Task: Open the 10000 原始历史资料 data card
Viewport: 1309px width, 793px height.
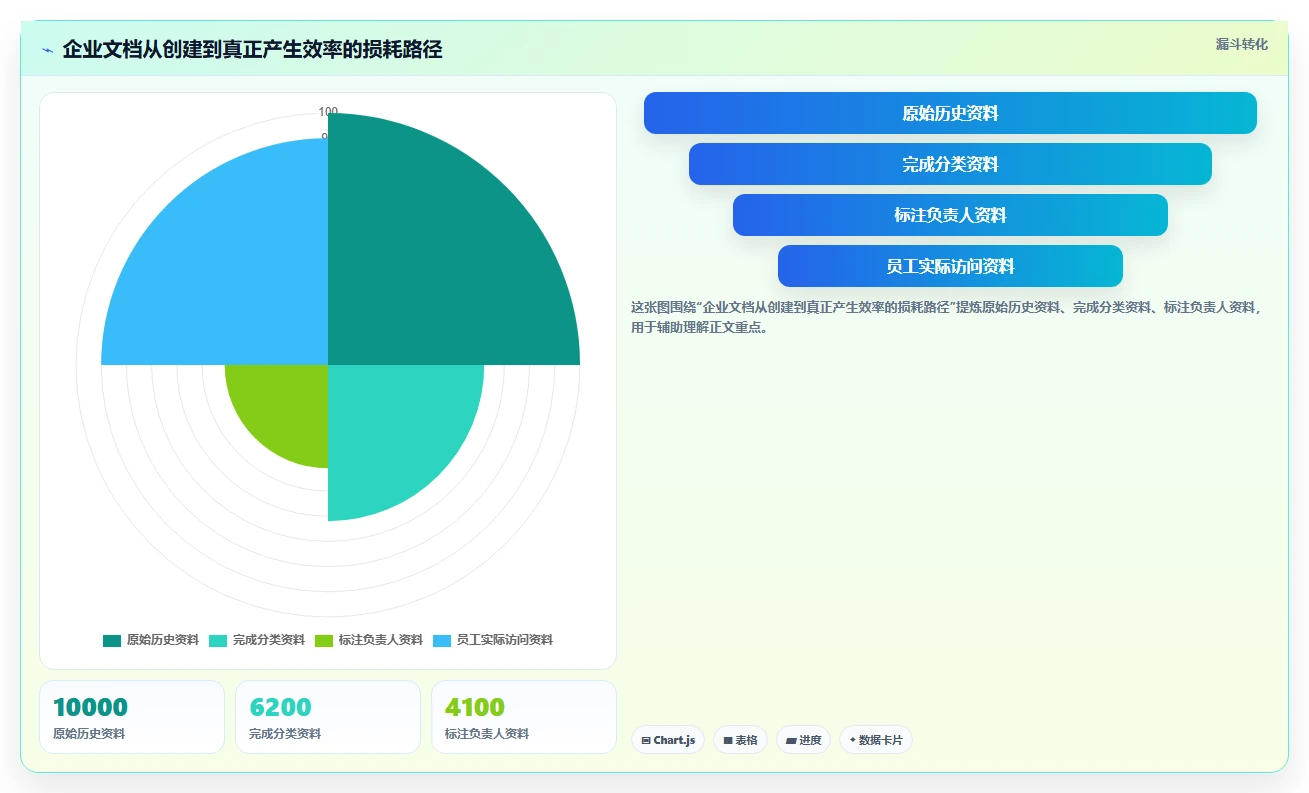Action: (x=132, y=717)
